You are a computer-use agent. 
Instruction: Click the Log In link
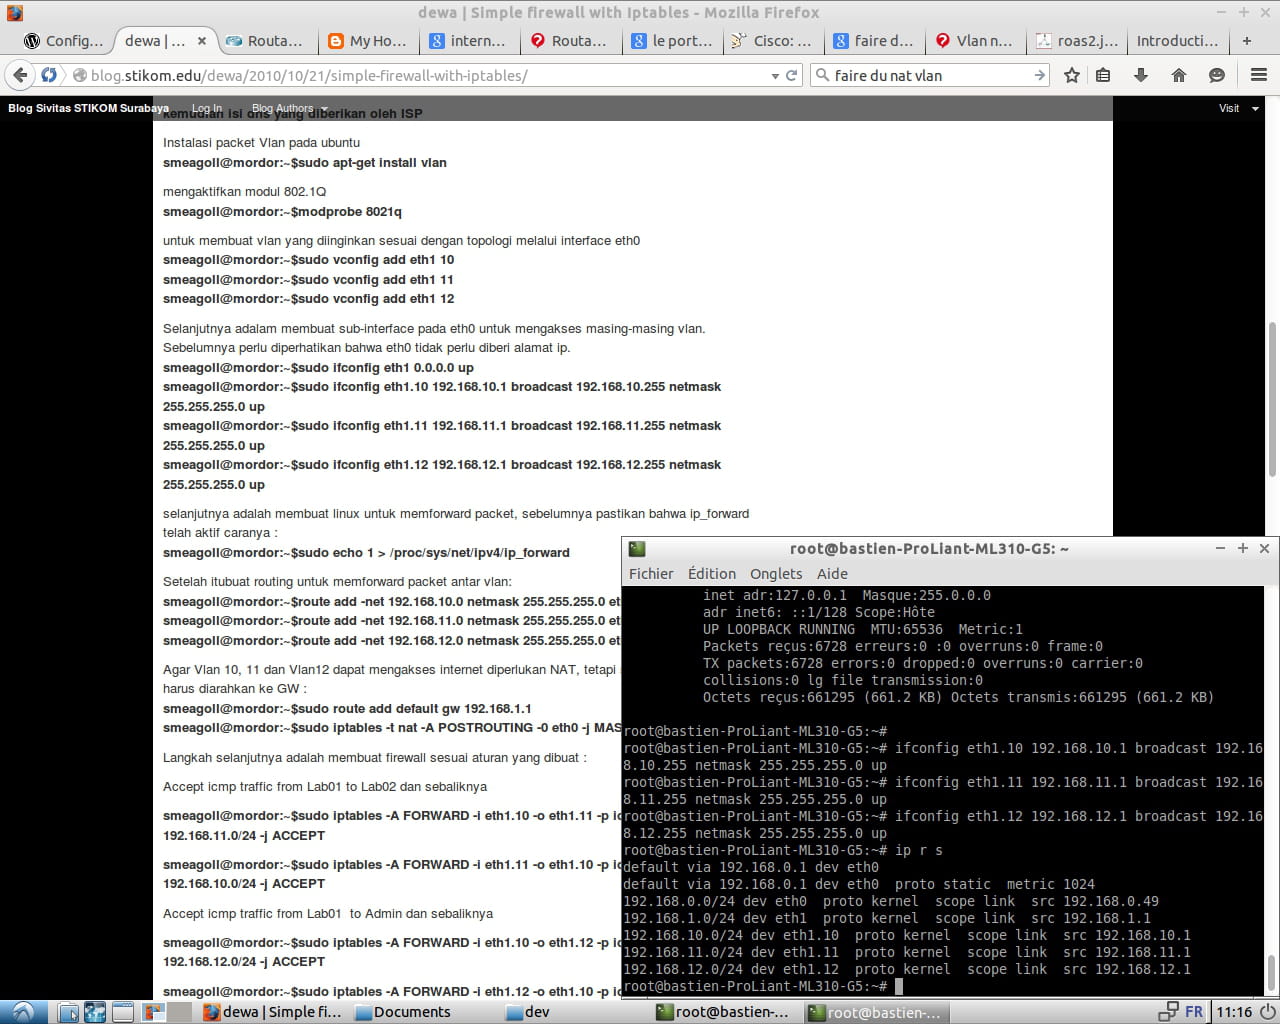coord(207,108)
